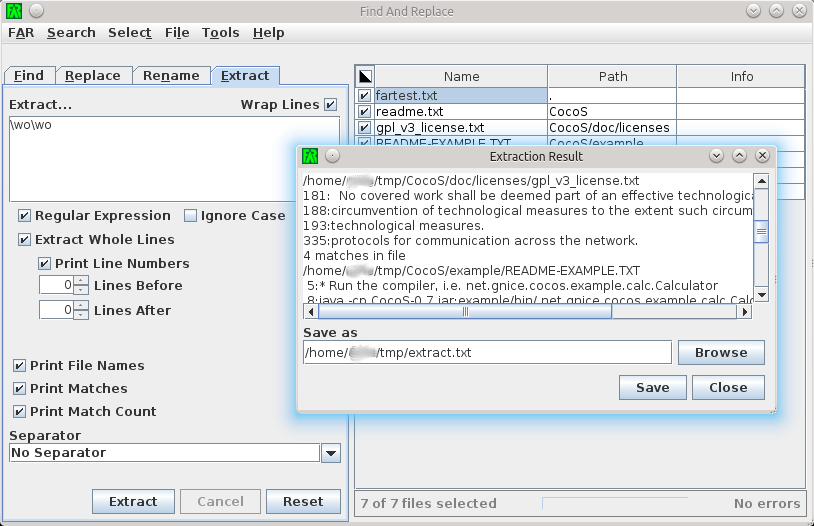Screen dimensions: 814x526
Task: Uncheck Print Line Numbers option
Action: (x=45, y=263)
